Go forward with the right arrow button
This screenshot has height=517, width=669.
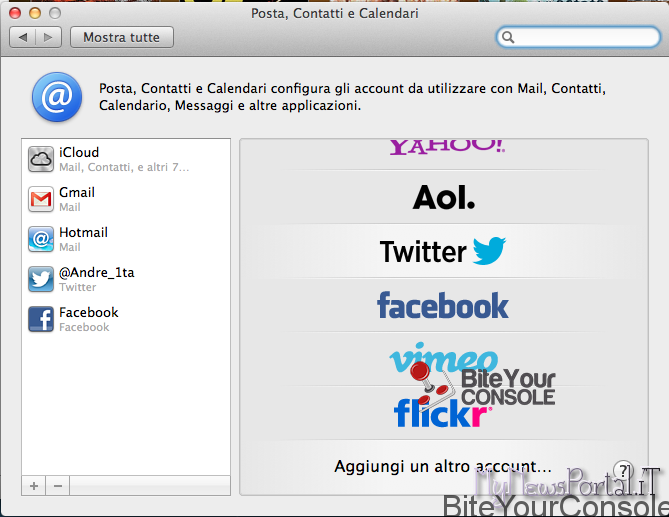48,38
